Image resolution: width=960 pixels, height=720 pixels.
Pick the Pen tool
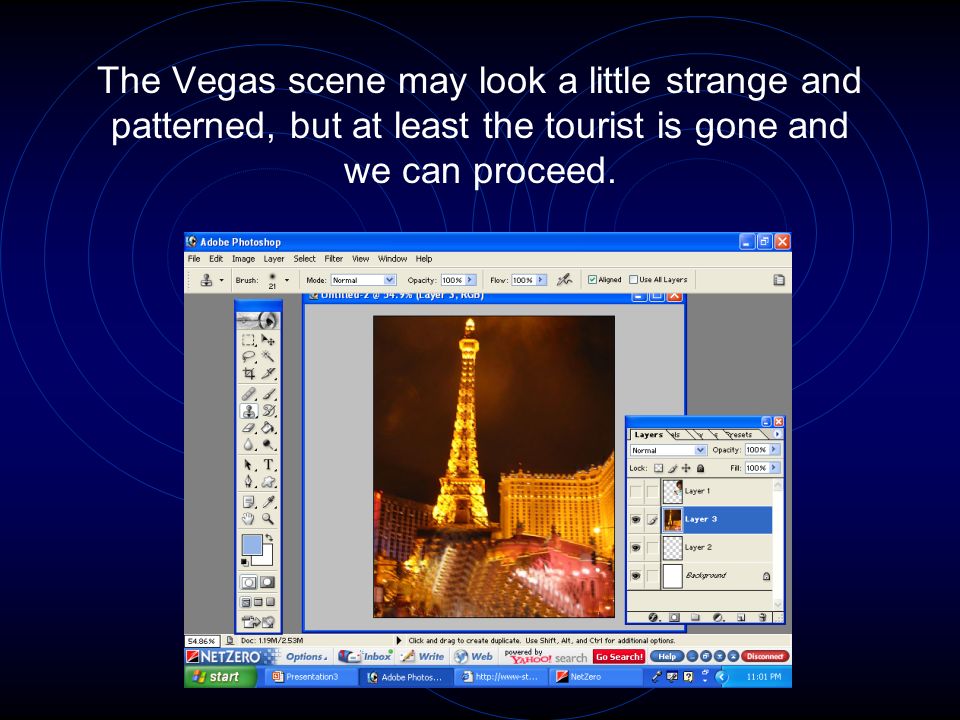tap(249, 482)
